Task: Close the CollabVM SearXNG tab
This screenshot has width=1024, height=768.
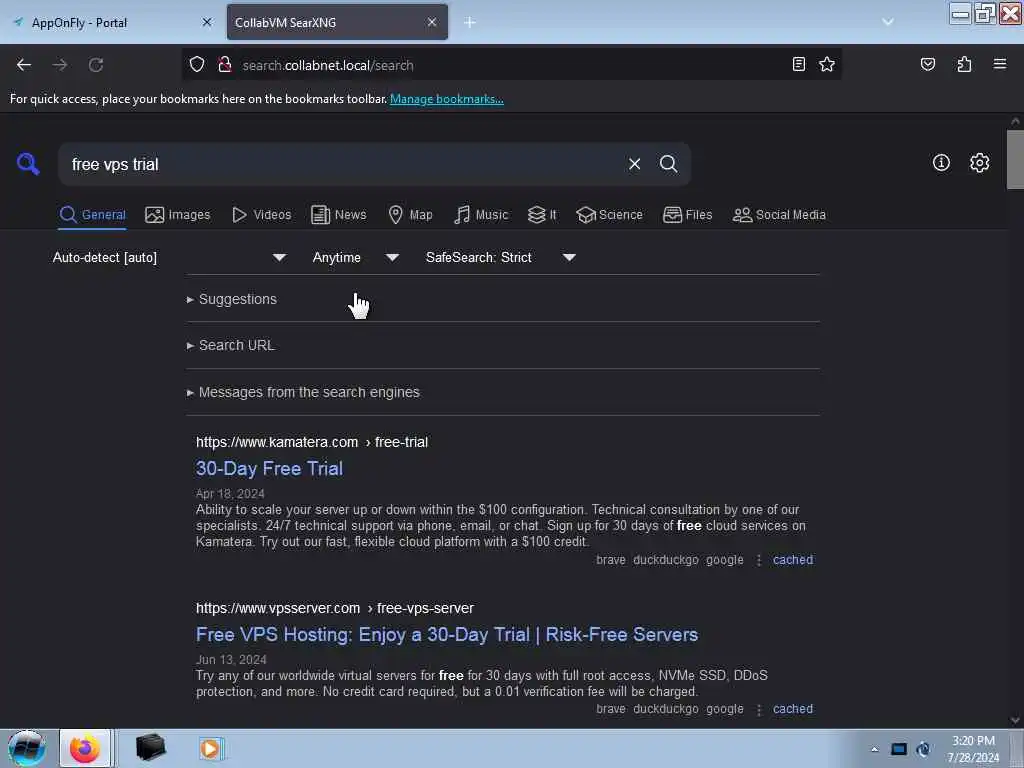Action: tap(432, 22)
